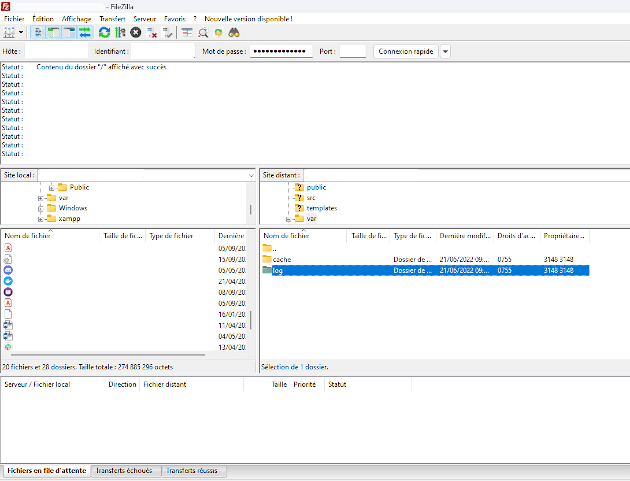Click the process transfer queue icon
630x481 pixels.
[120, 33]
